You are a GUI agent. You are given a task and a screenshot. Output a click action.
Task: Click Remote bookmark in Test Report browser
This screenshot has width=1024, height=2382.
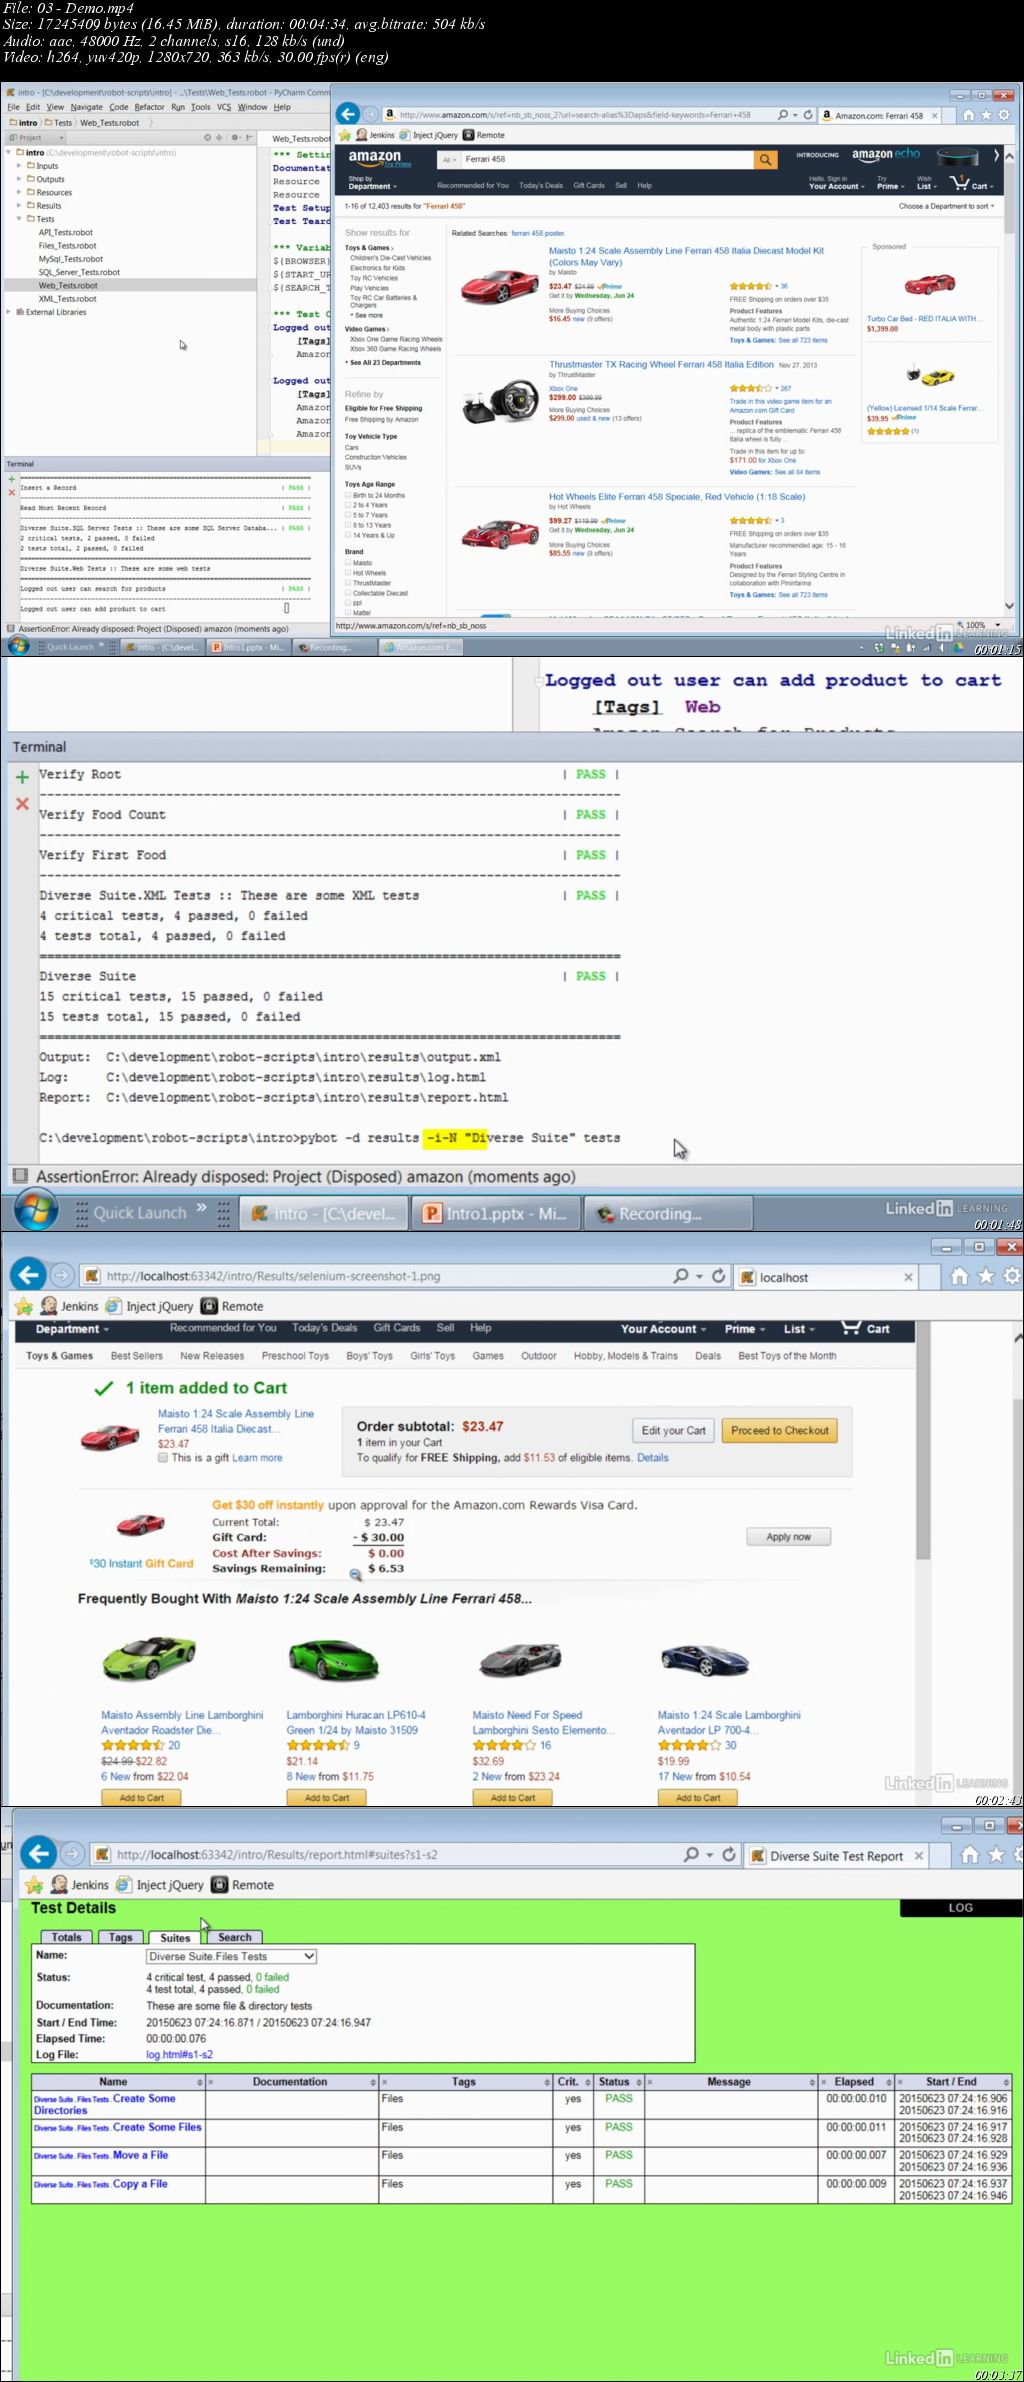tap(242, 1885)
